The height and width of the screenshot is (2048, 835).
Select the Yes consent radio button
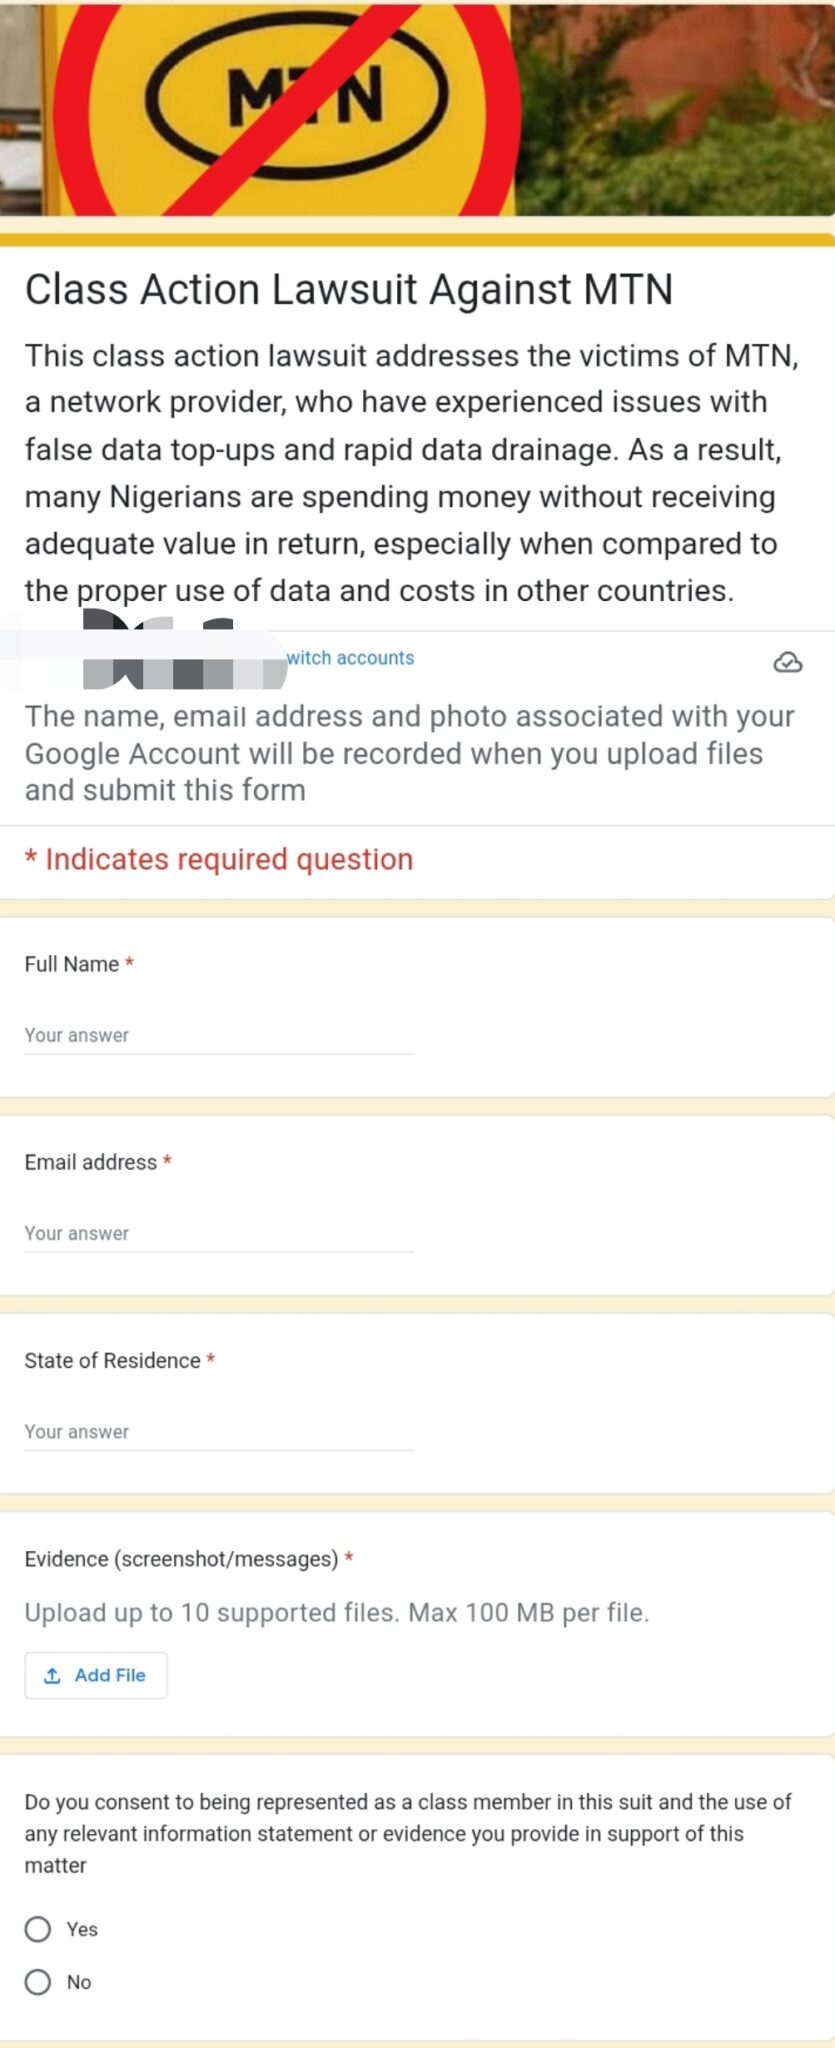point(38,1929)
